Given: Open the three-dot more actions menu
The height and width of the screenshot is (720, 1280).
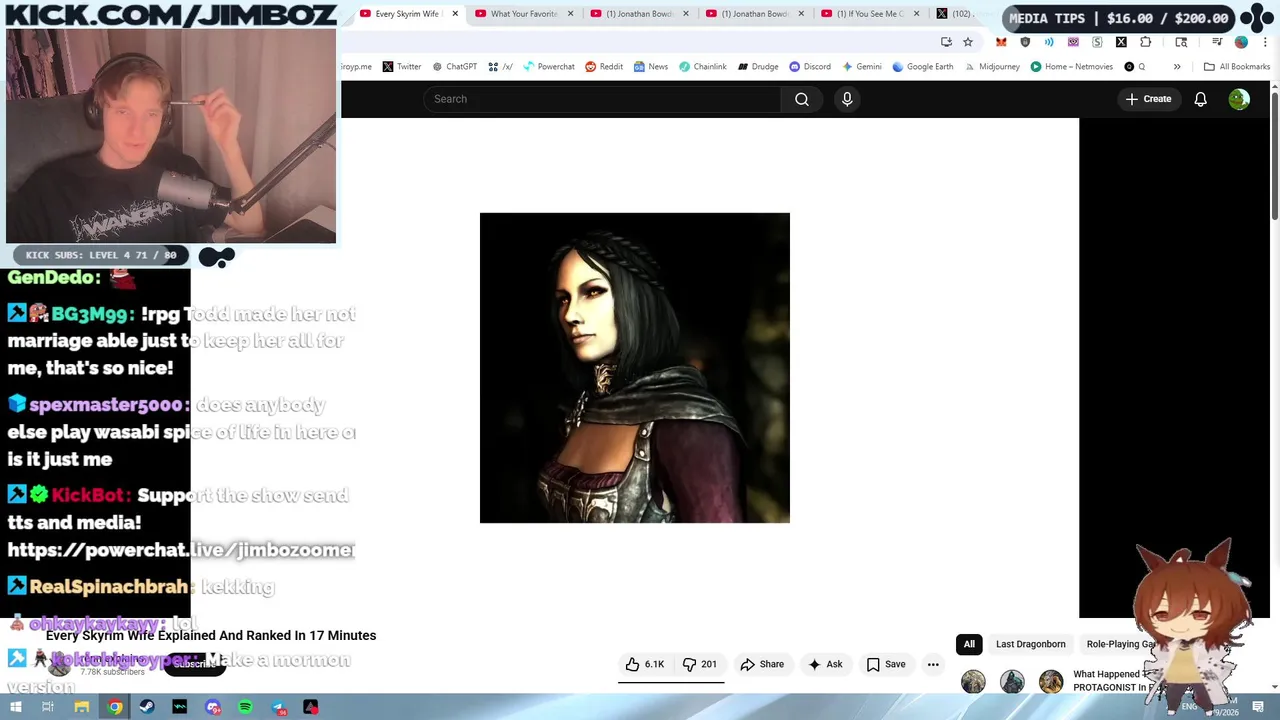Looking at the screenshot, I should (x=933, y=664).
